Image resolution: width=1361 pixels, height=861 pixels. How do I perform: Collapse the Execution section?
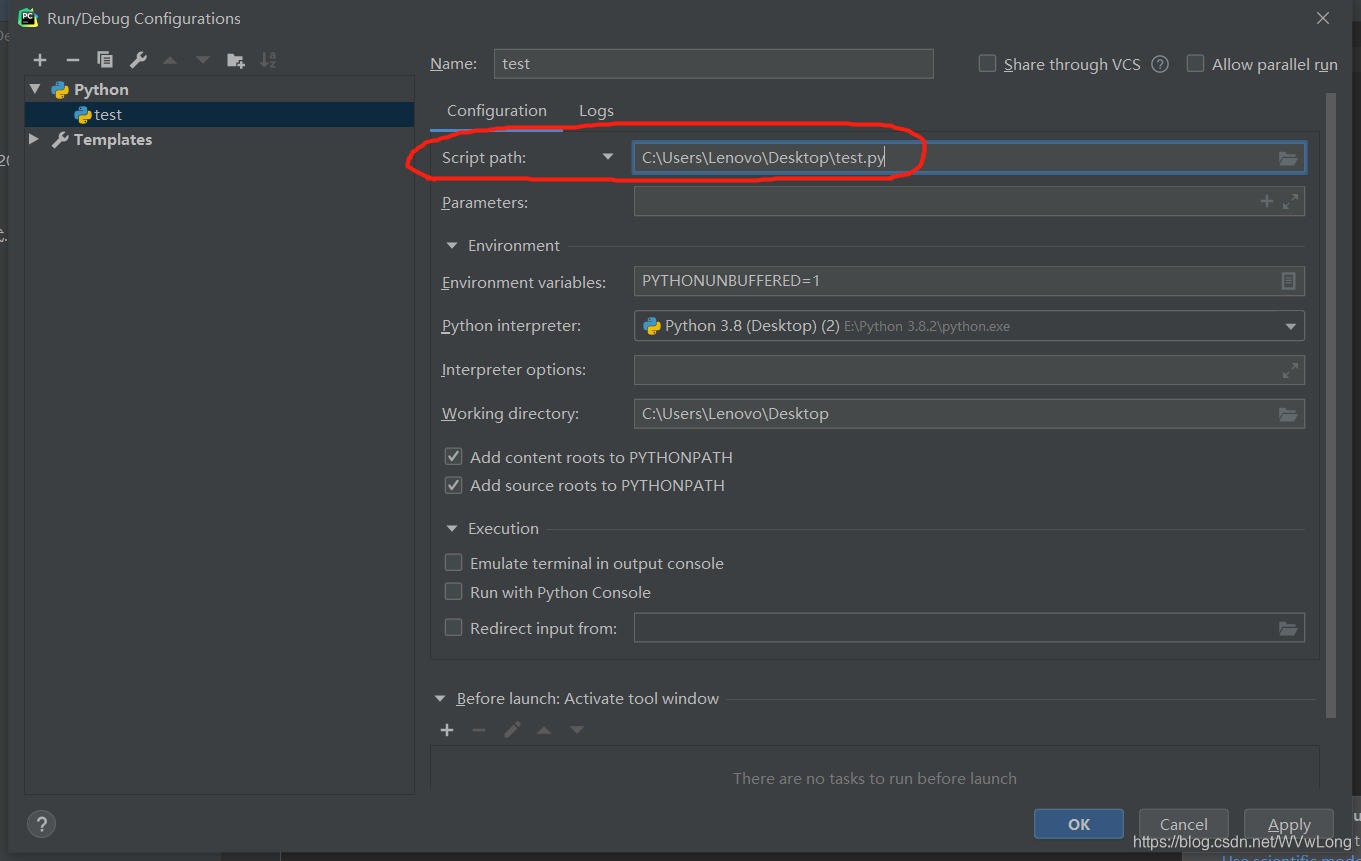[x=451, y=529]
